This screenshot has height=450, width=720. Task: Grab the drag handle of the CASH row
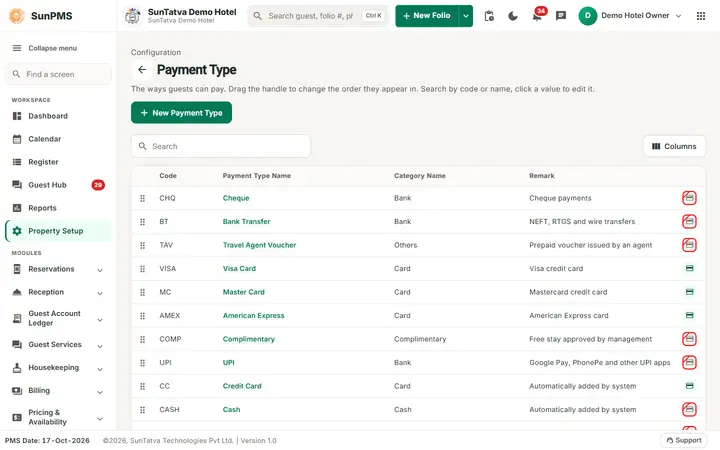(142, 410)
